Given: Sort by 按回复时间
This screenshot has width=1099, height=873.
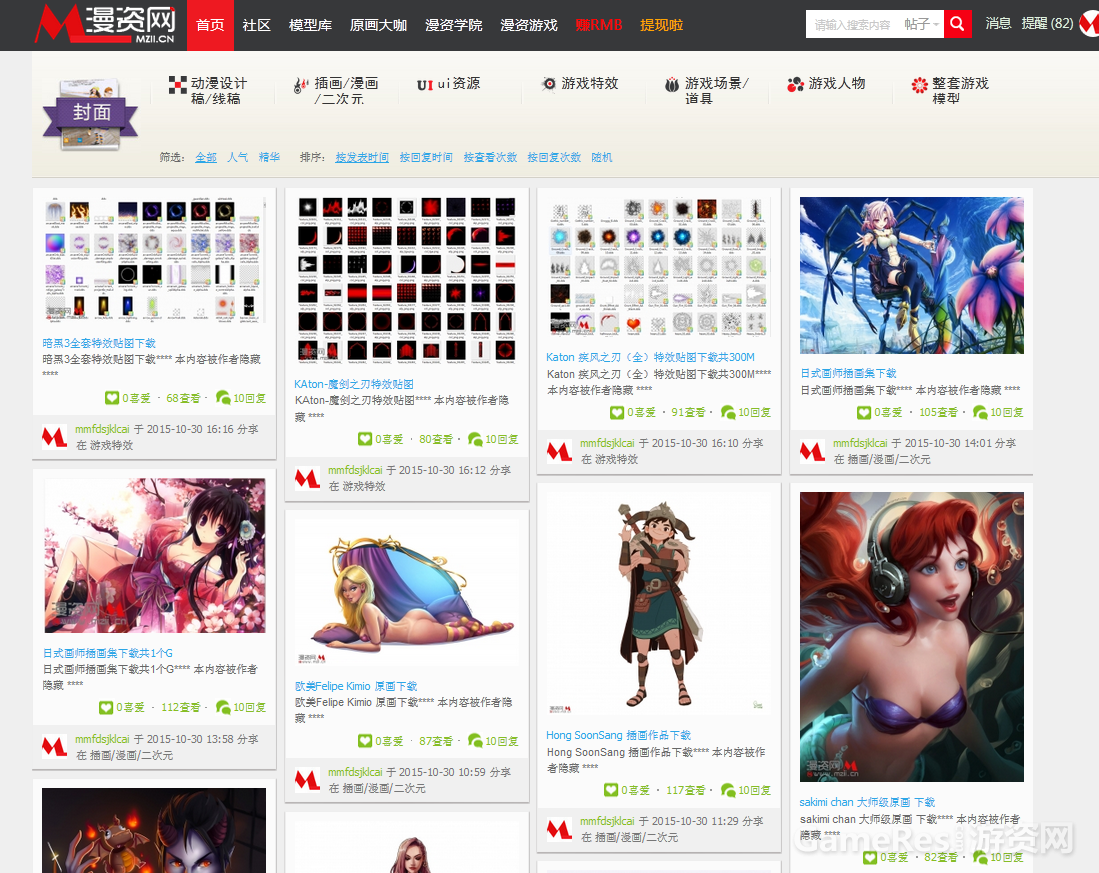Looking at the screenshot, I should pyautogui.click(x=426, y=157).
